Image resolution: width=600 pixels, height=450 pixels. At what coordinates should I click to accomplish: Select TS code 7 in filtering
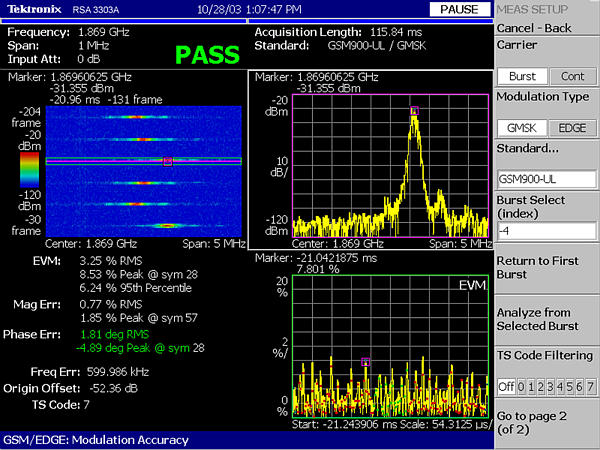coord(590,386)
